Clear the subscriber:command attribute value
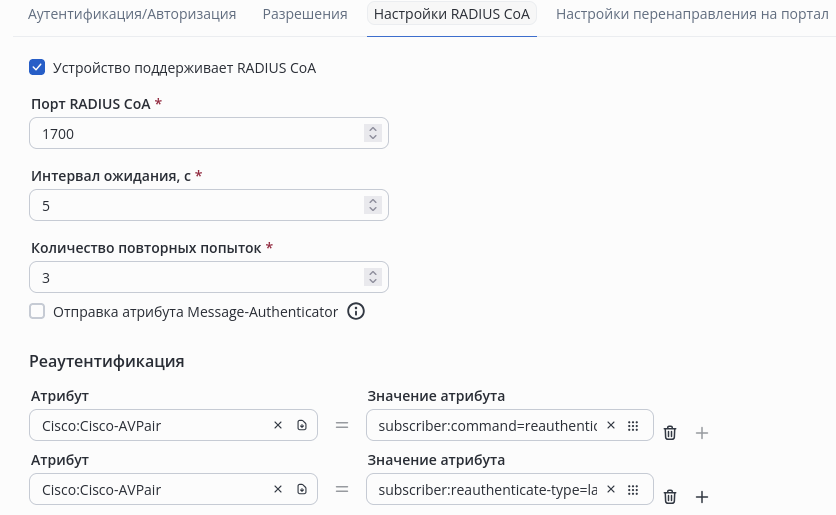The image size is (836, 515). 610,426
